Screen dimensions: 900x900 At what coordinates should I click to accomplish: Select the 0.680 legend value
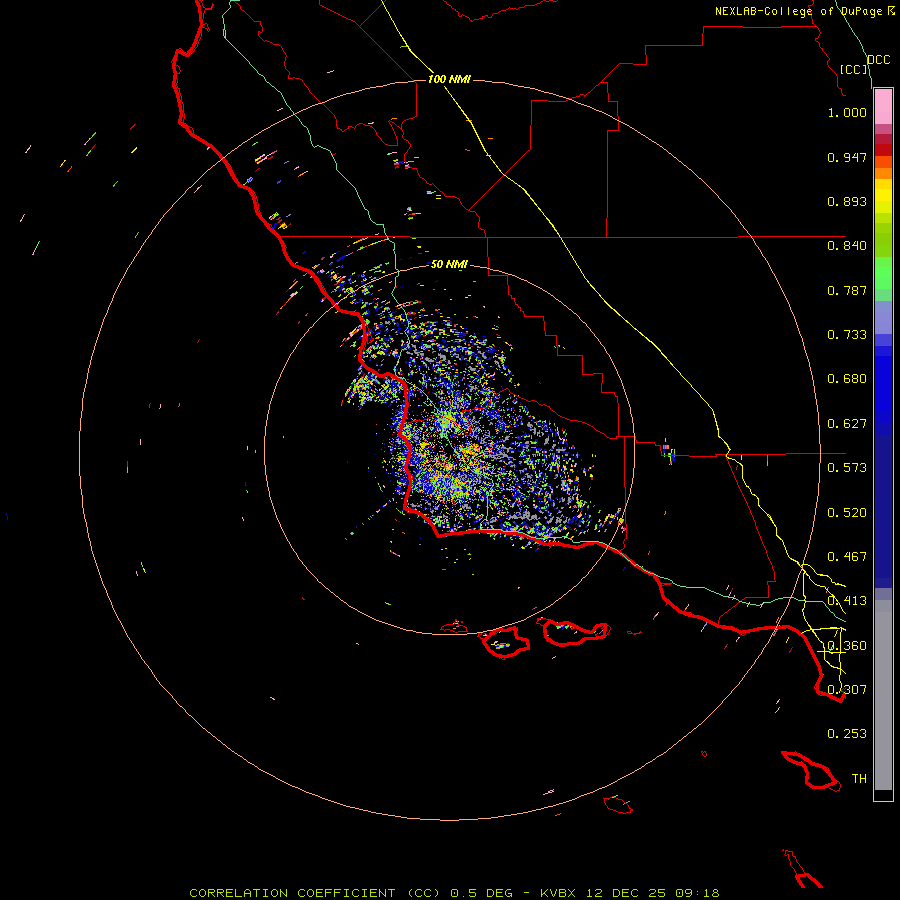point(847,379)
